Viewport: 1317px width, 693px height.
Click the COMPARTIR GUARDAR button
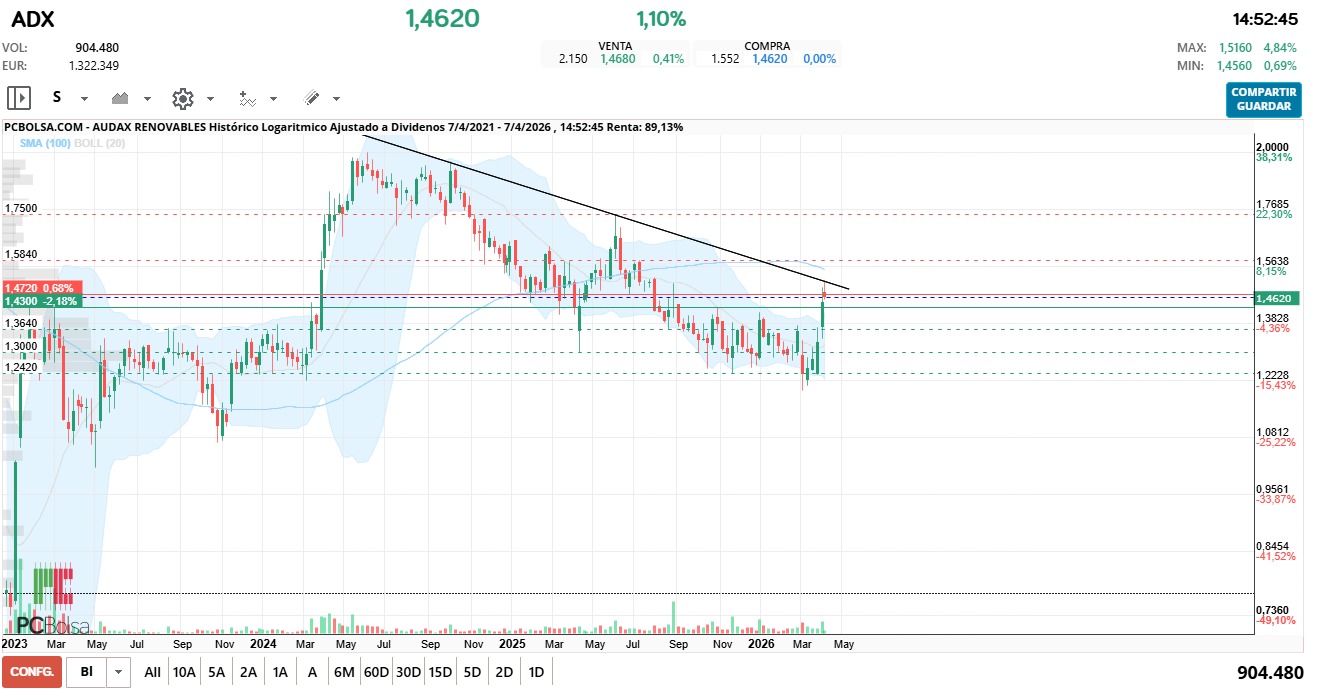1264,99
